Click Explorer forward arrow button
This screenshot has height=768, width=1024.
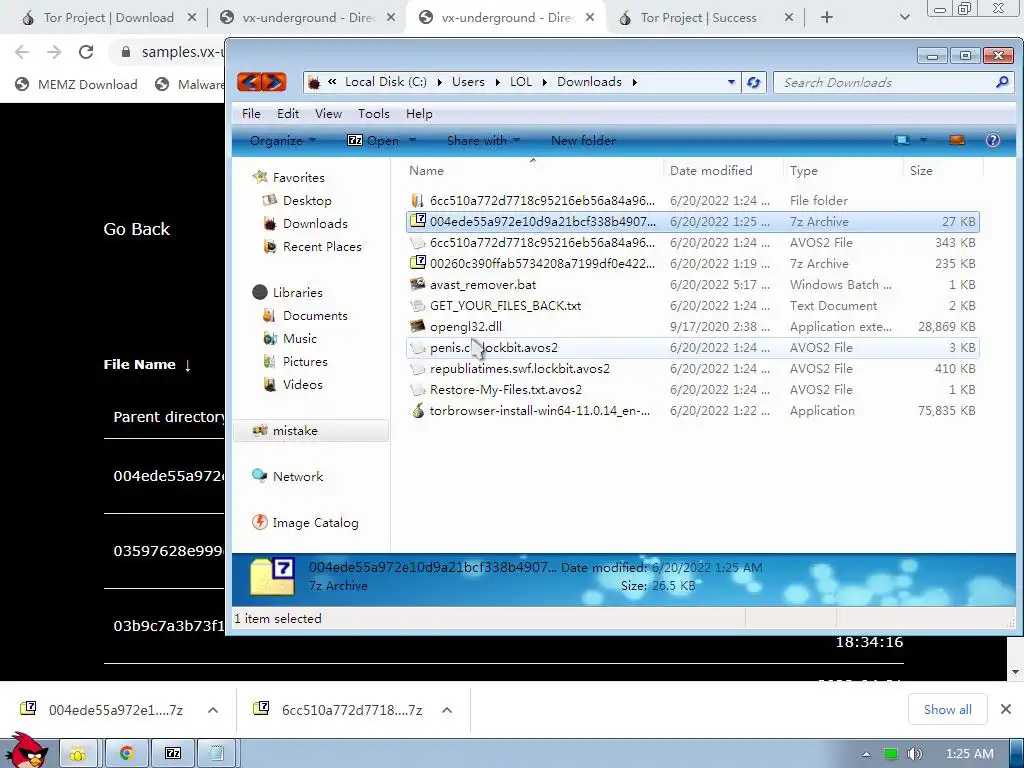point(274,82)
